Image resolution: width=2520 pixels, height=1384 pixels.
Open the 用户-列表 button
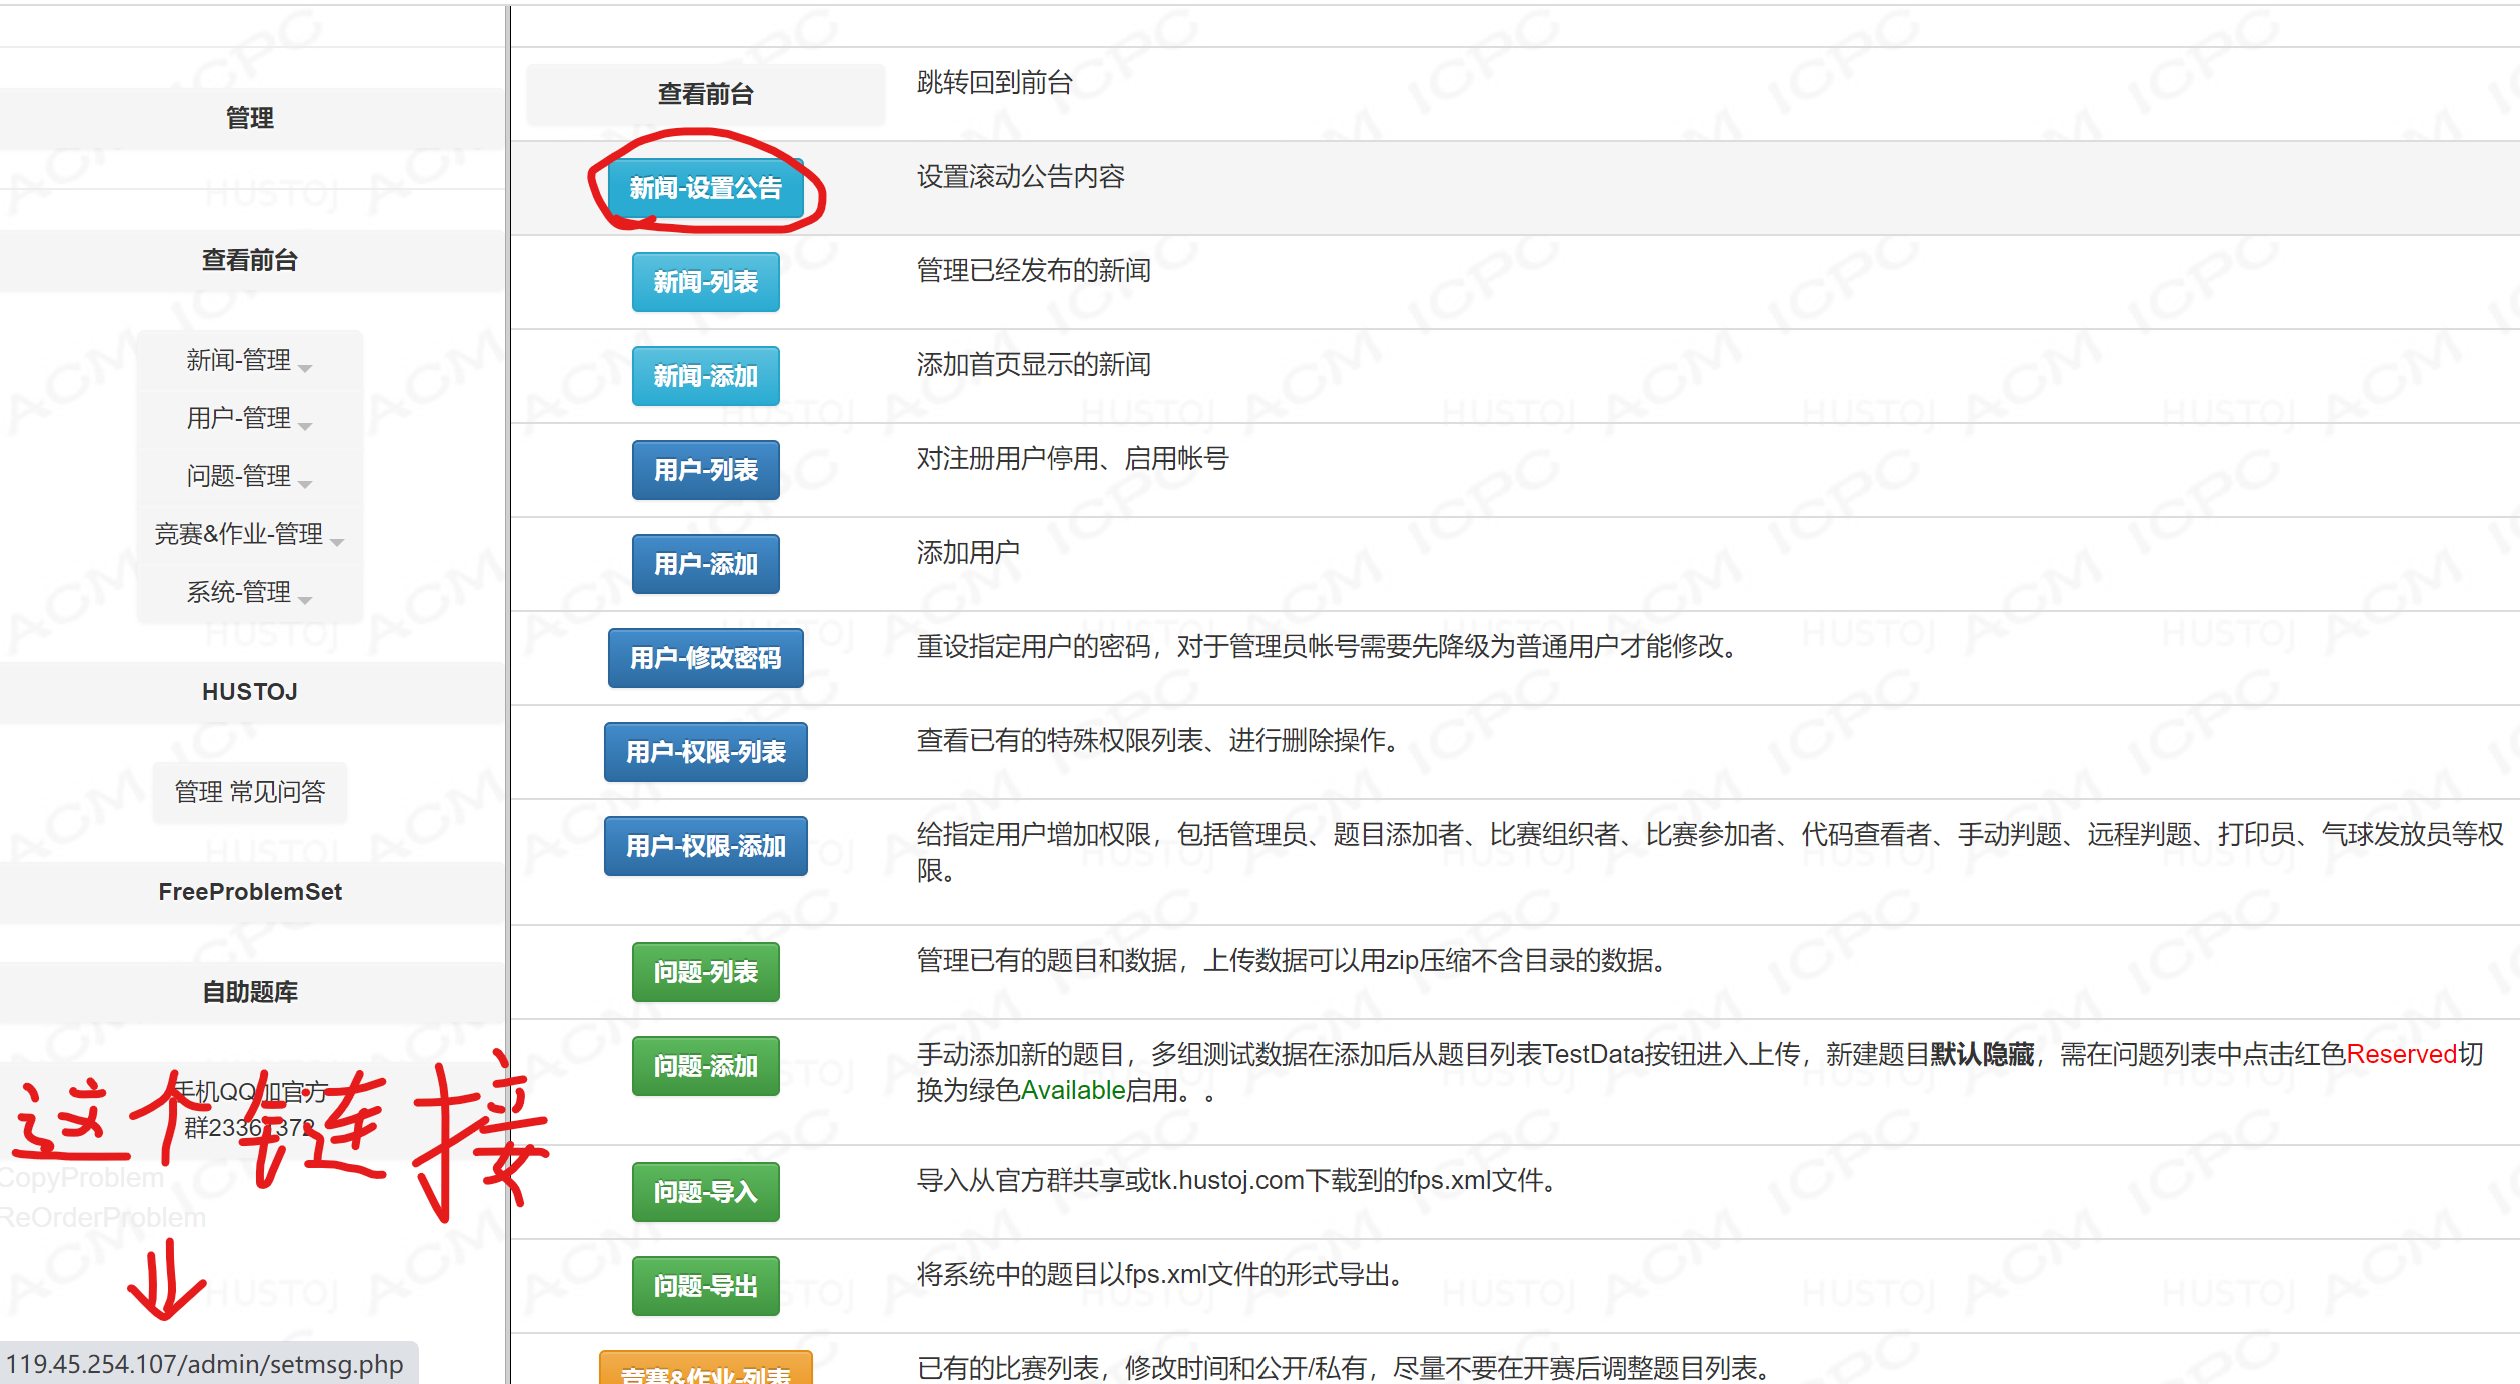click(706, 470)
